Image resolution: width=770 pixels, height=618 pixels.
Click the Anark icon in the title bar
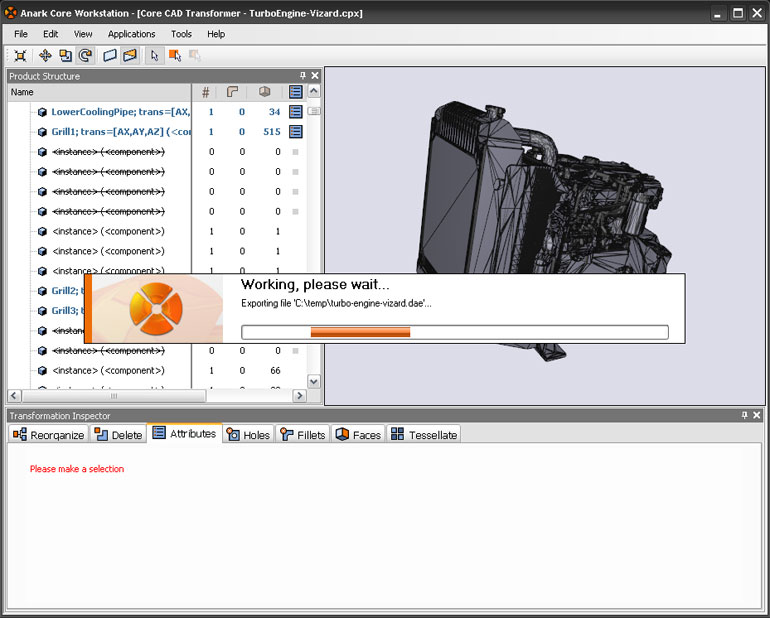10,12
